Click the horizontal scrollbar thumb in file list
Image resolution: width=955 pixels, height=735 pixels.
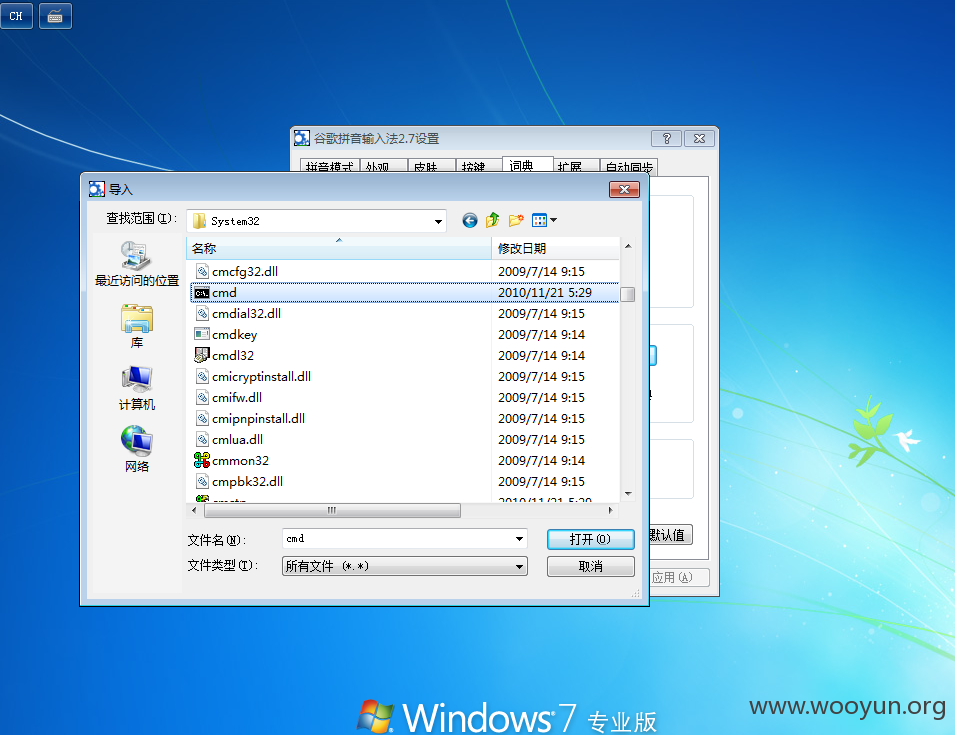pos(332,510)
